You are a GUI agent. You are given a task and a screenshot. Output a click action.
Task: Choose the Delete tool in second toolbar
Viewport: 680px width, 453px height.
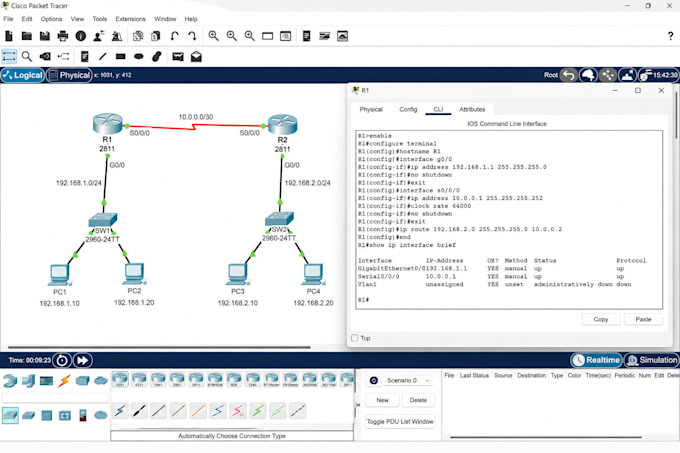(45, 56)
